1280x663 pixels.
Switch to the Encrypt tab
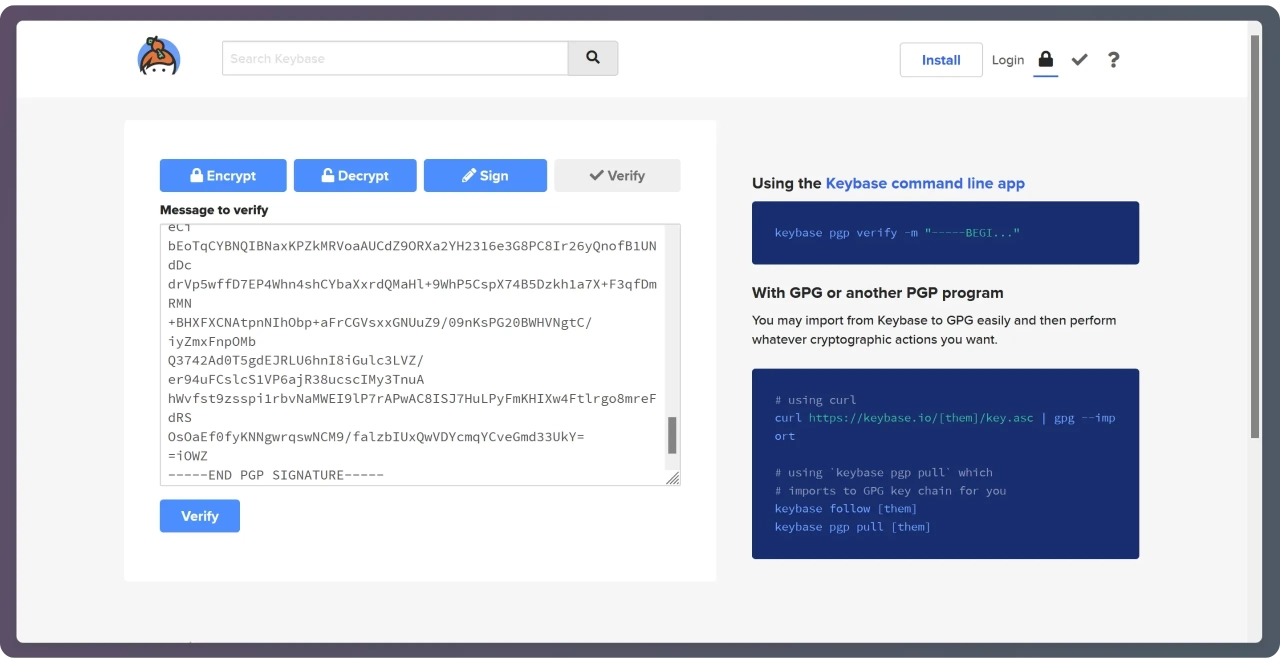223,175
